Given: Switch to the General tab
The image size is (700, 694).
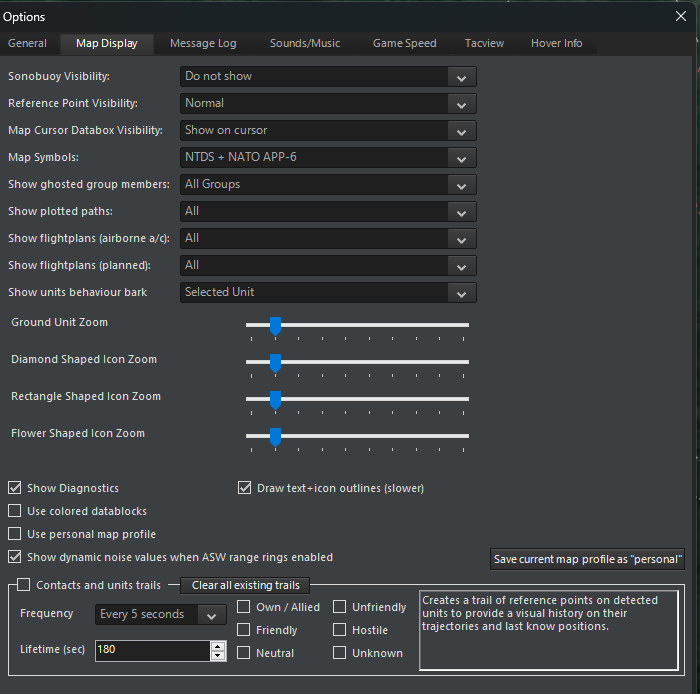Looking at the screenshot, I should pos(27,43).
